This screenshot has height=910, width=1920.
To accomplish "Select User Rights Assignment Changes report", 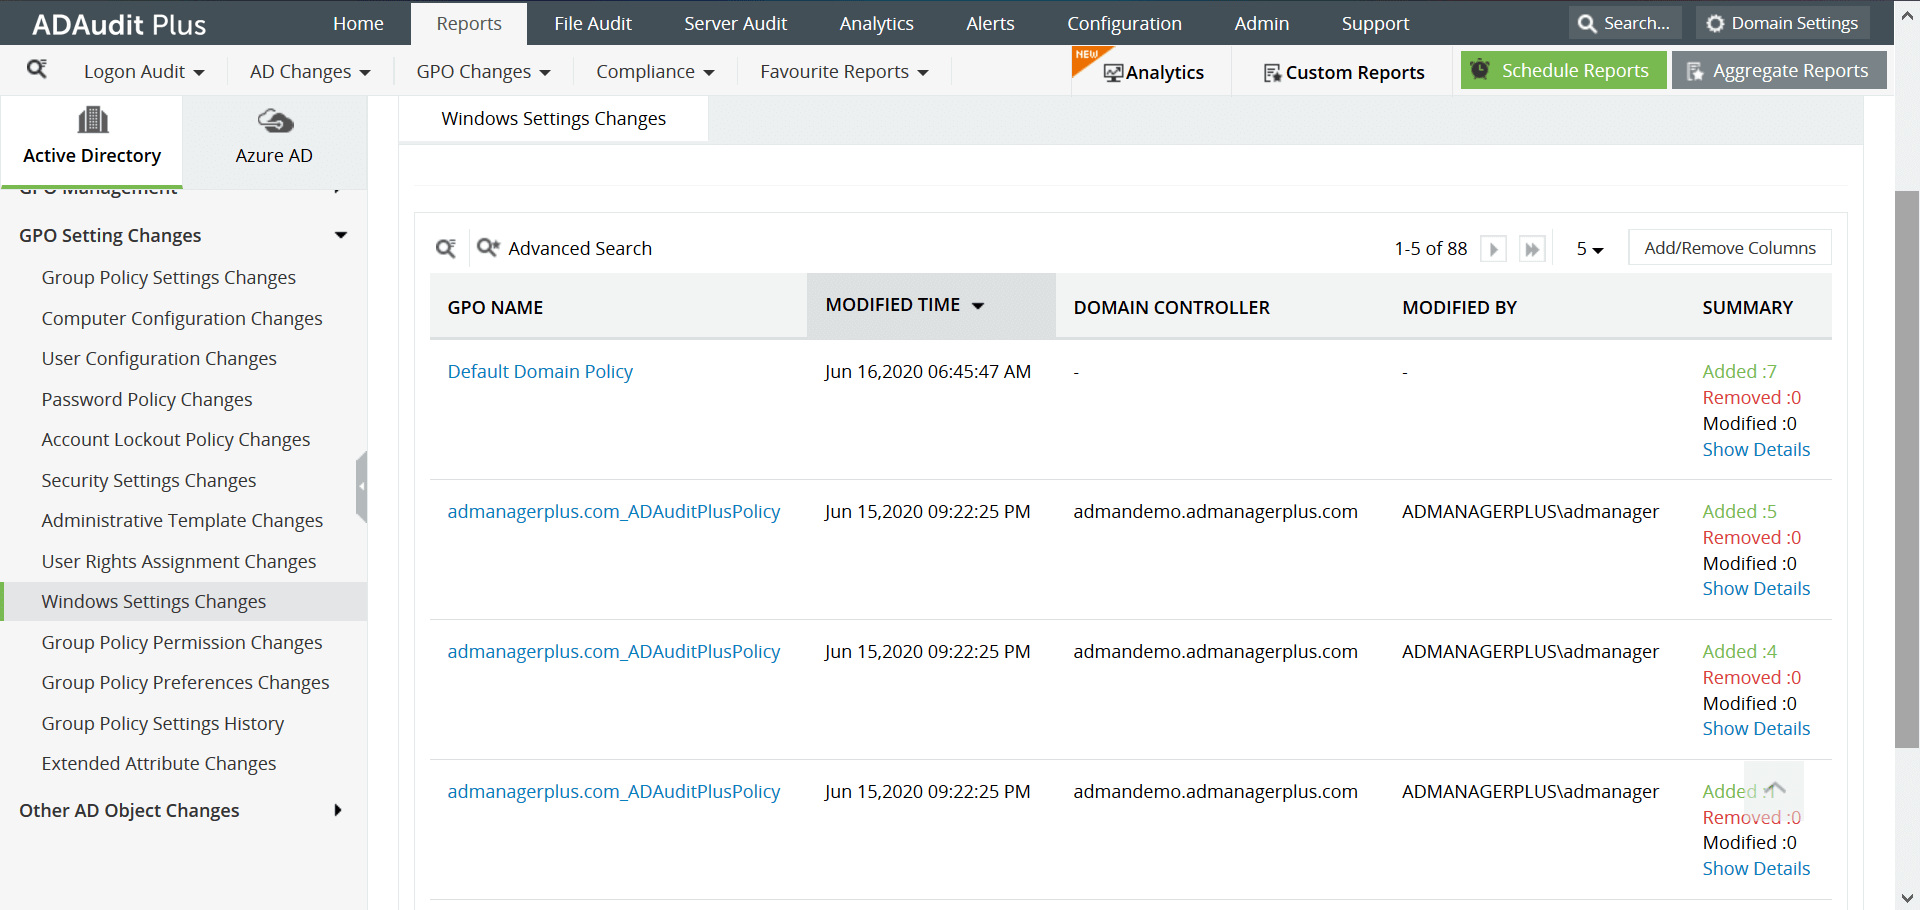I will [x=179, y=562].
